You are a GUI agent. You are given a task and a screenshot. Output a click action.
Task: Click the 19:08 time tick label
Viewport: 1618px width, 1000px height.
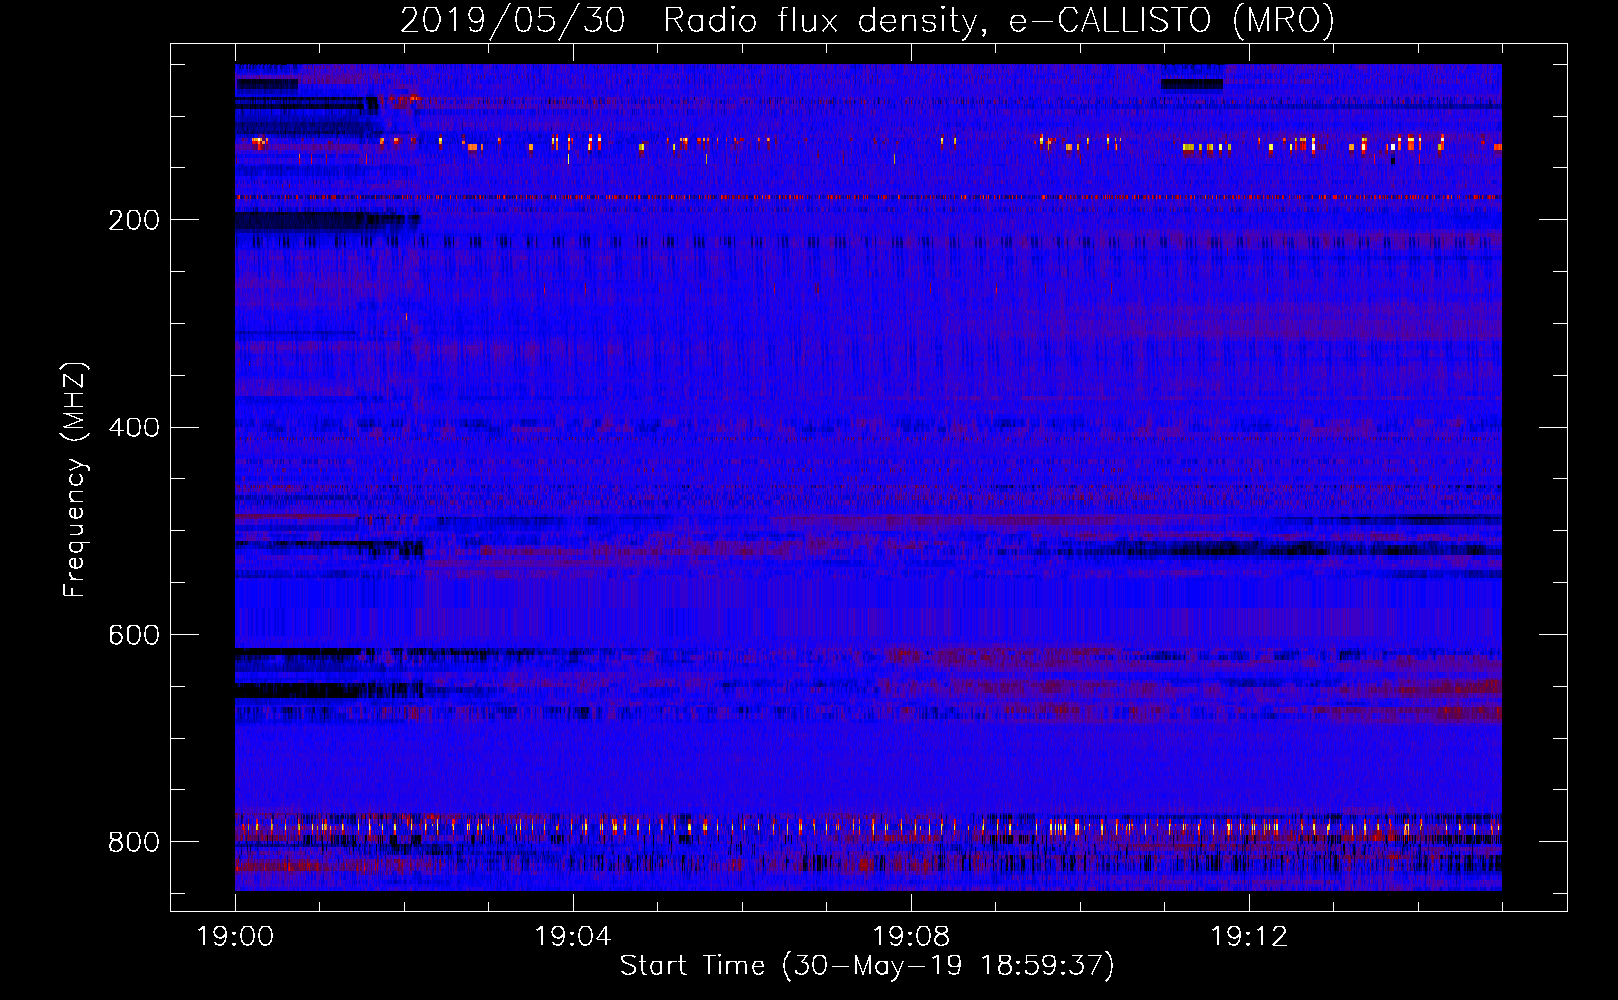tap(911, 937)
